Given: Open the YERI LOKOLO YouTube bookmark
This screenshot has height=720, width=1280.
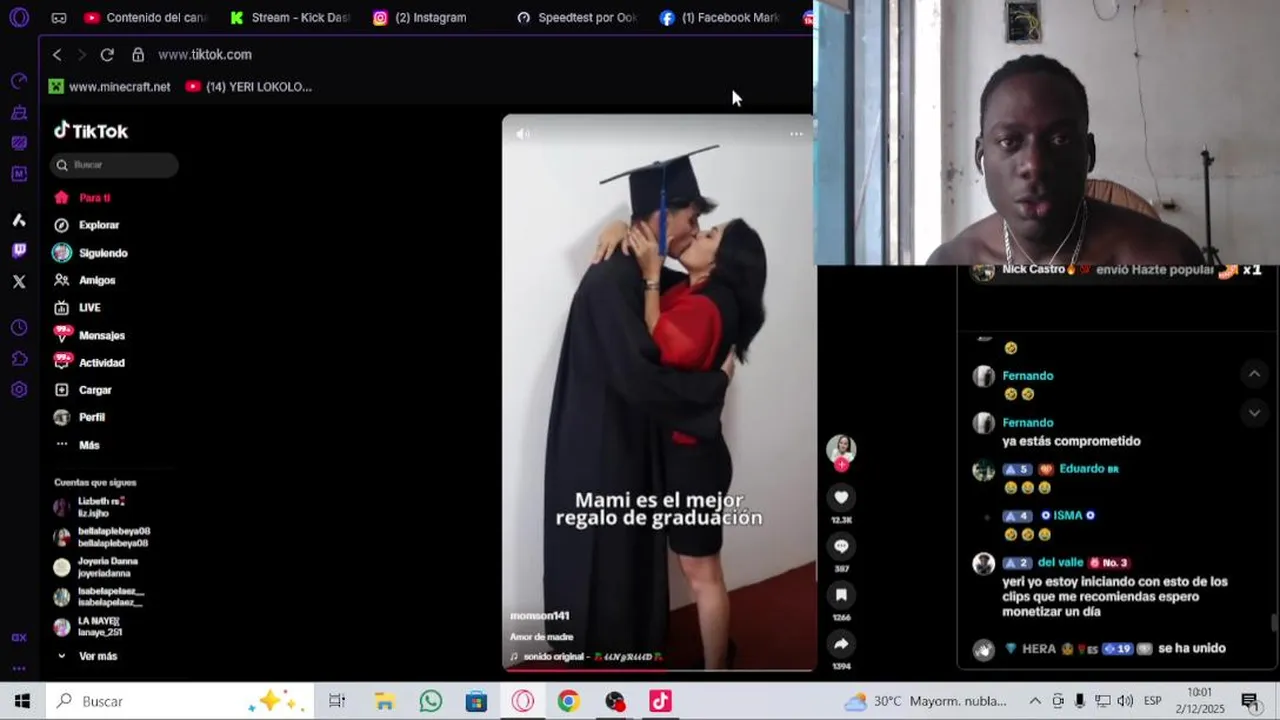Looking at the screenshot, I should [x=249, y=87].
